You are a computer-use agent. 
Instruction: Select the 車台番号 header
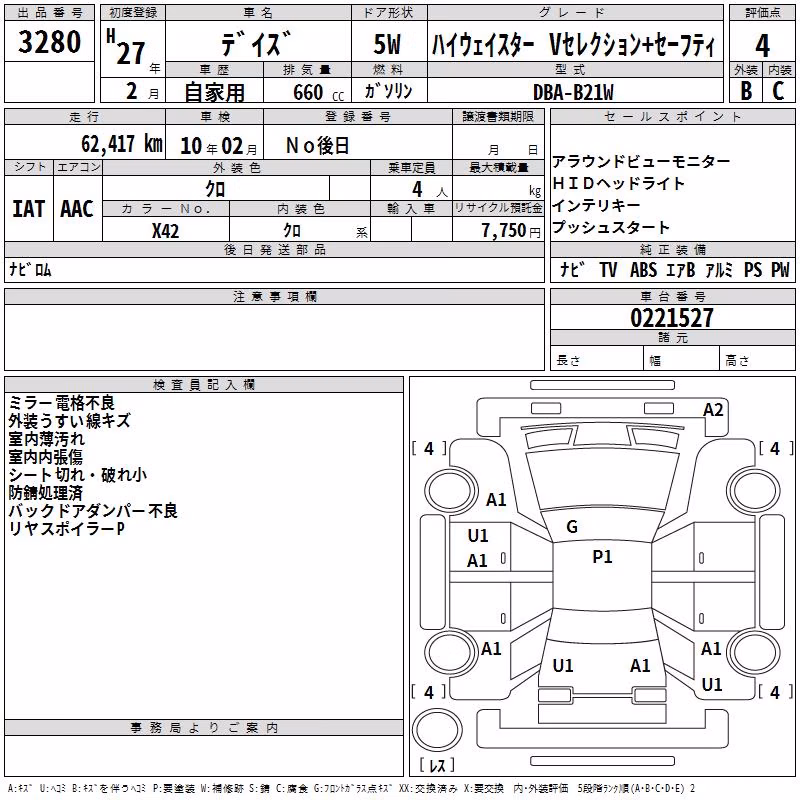[672, 296]
